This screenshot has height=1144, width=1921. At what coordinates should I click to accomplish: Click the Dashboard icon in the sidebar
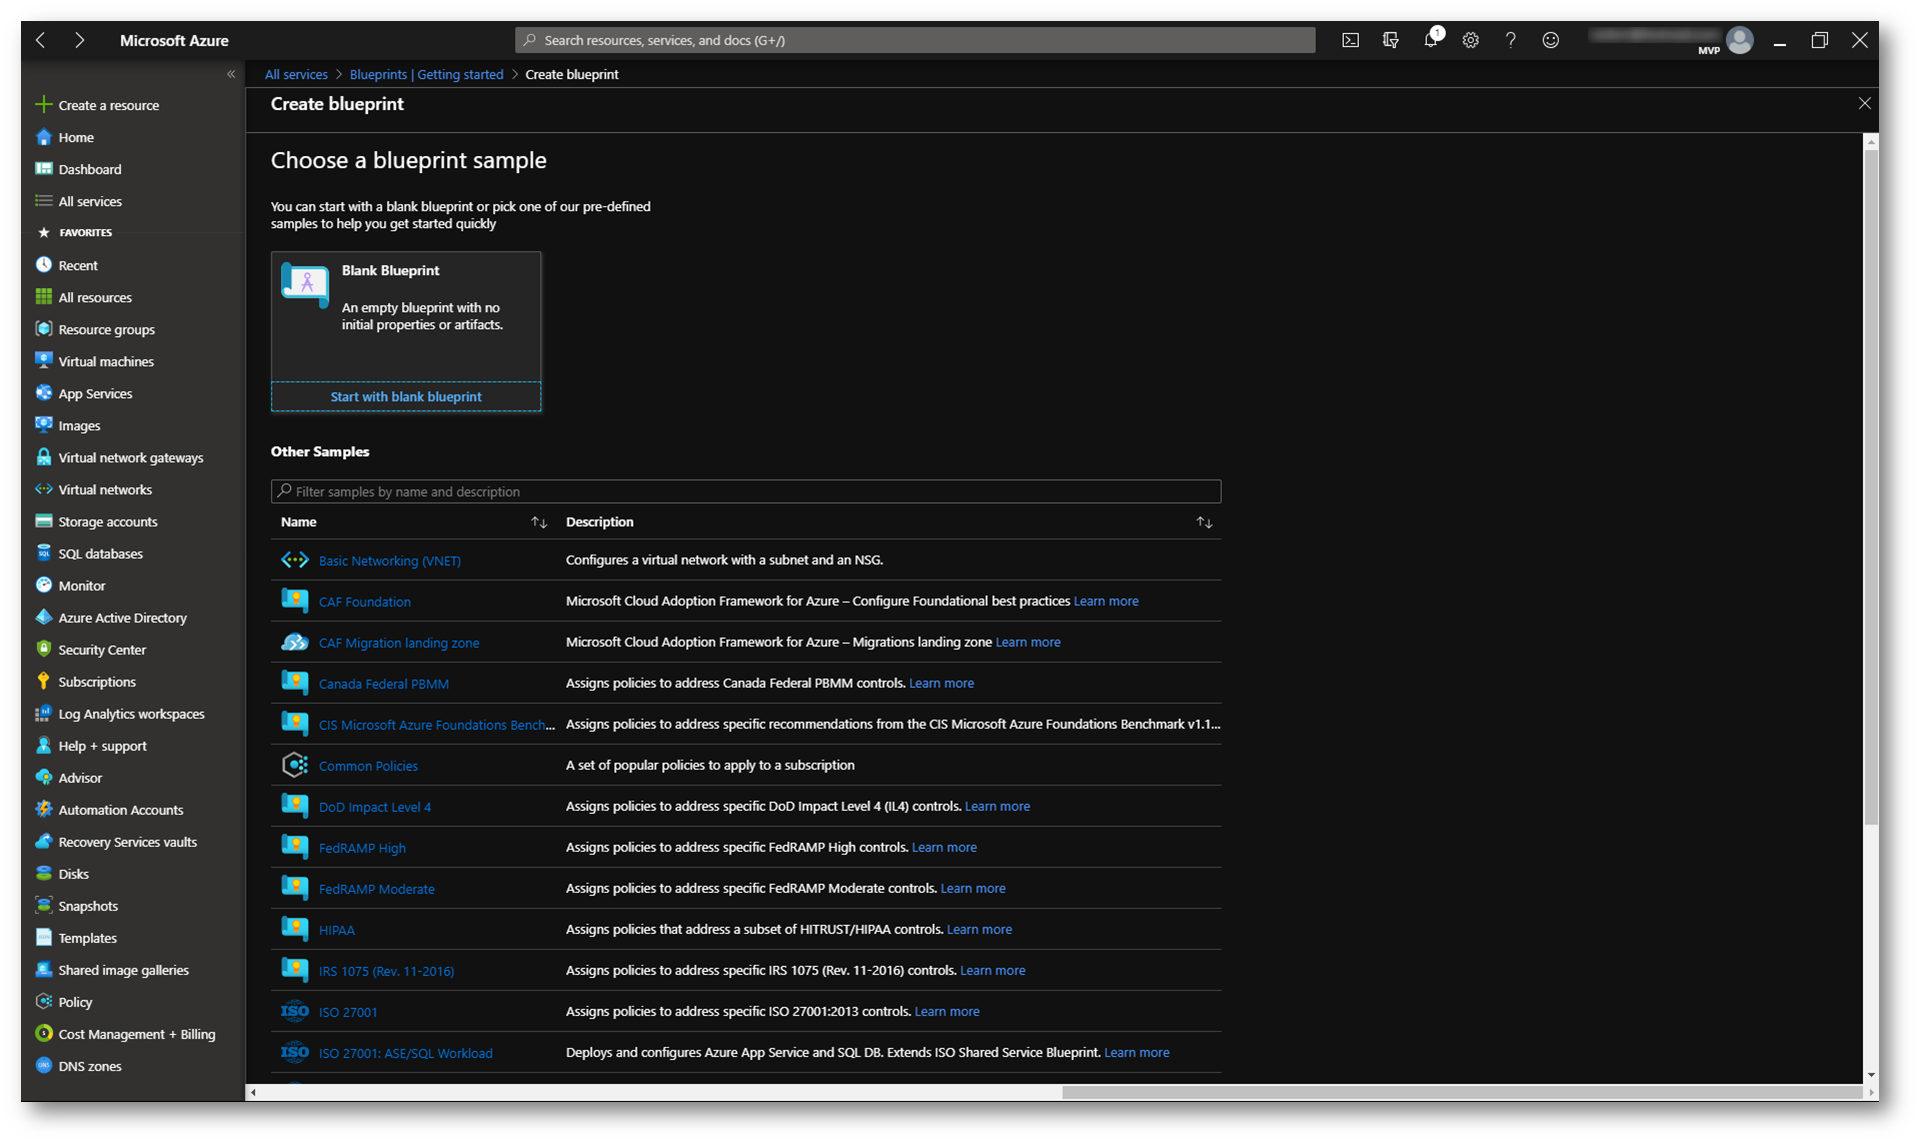(x=43, y=169)
